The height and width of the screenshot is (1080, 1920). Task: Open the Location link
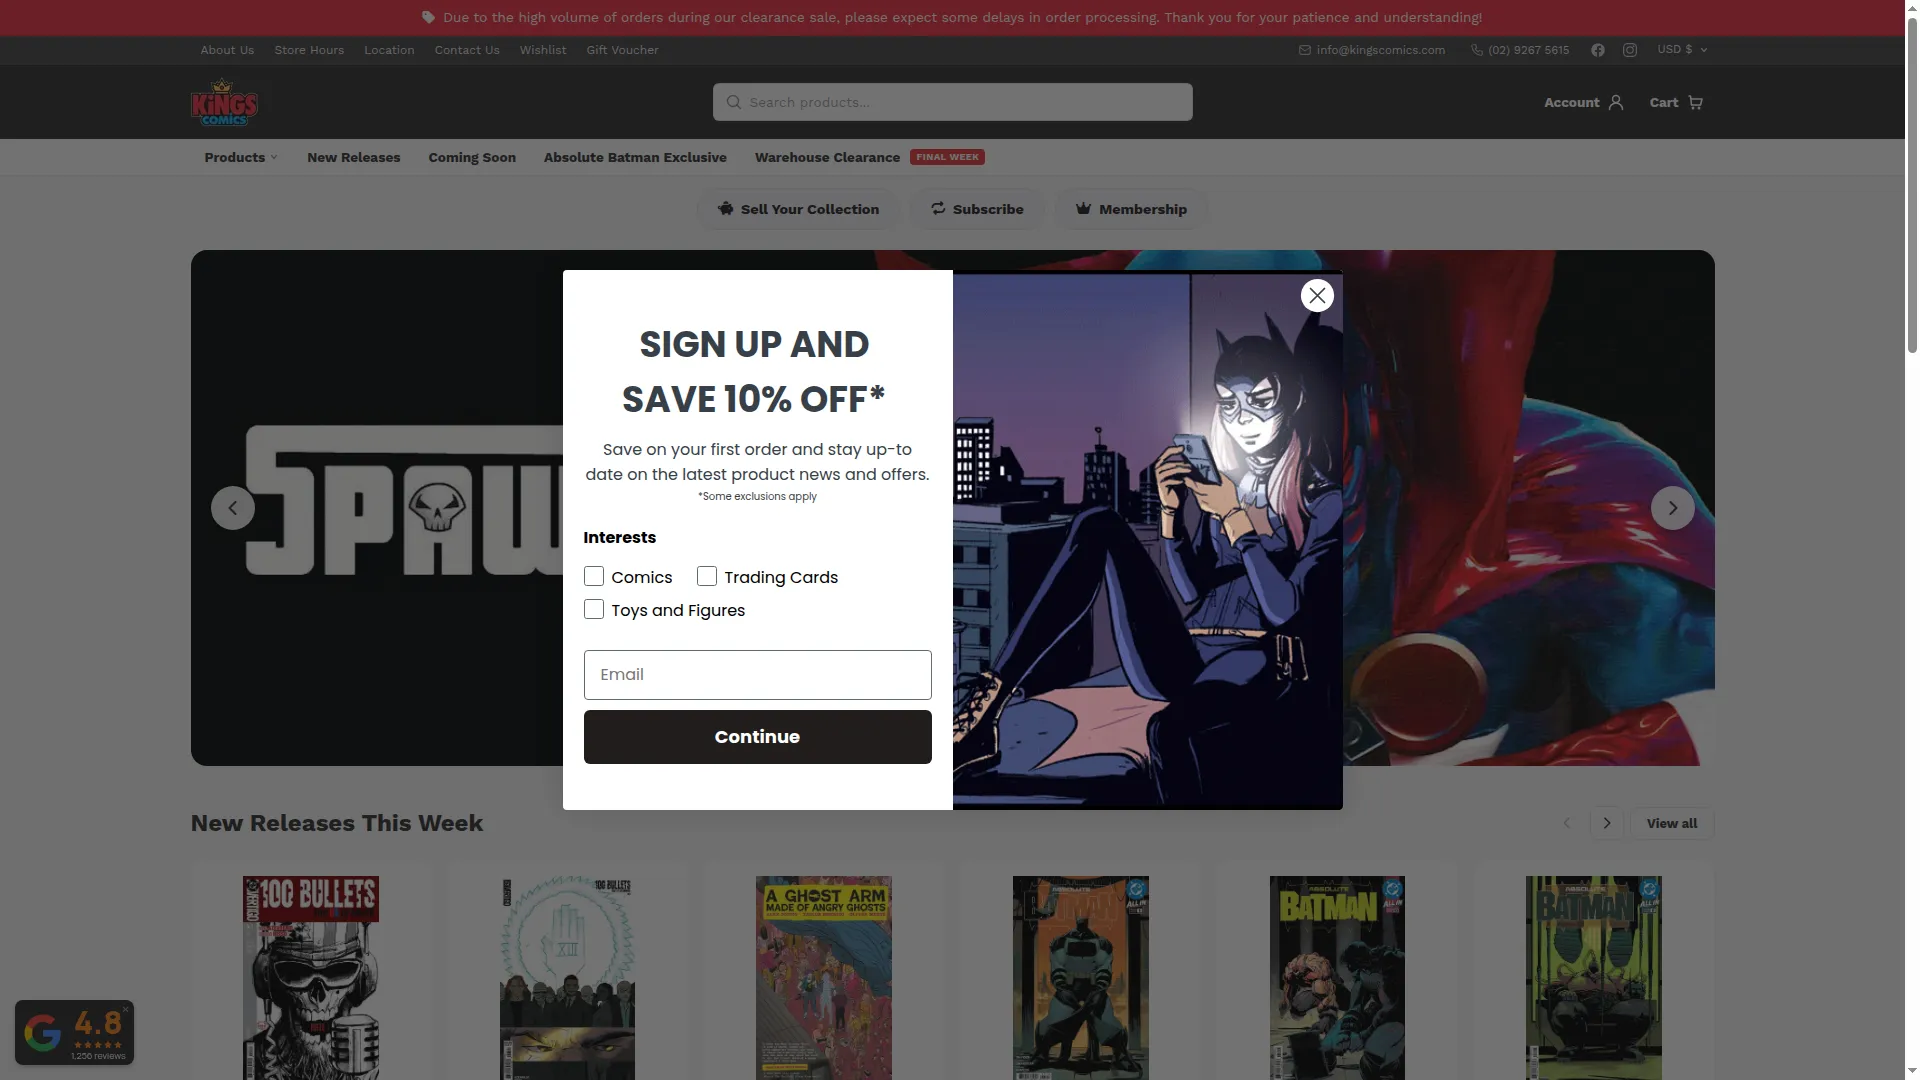click(389, 50)
